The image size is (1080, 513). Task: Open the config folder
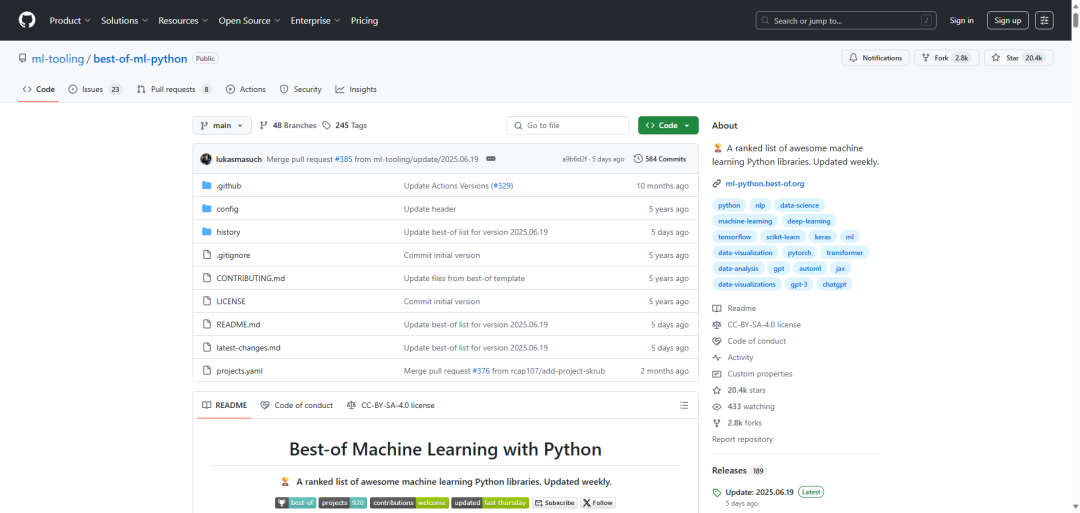tap(227, 209)
